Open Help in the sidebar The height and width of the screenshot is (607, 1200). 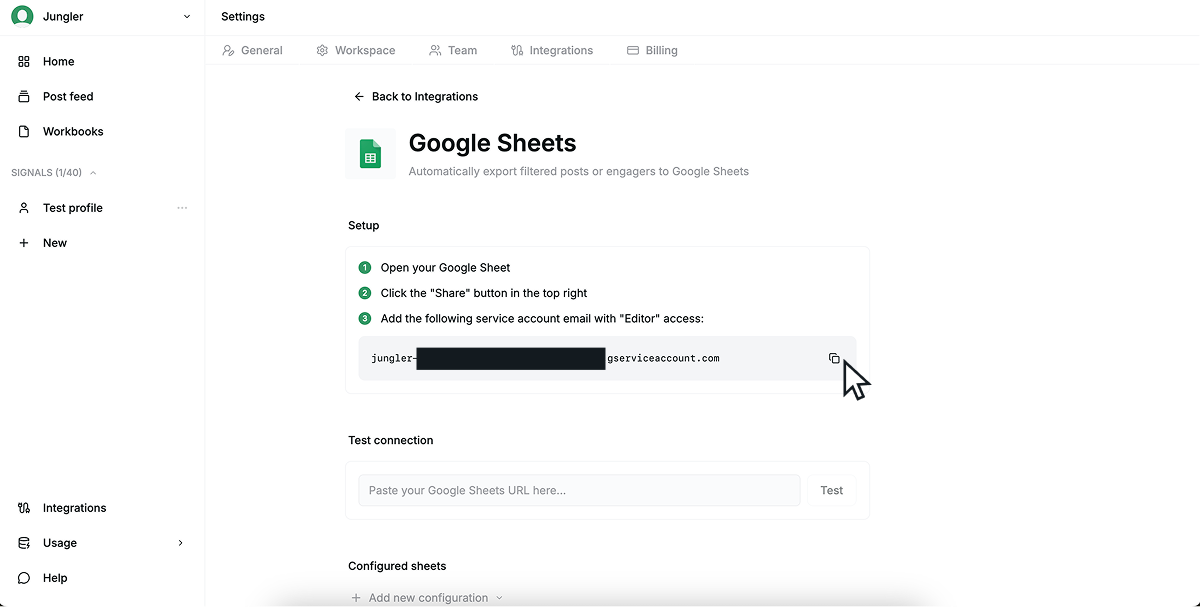tap(54, 578)
